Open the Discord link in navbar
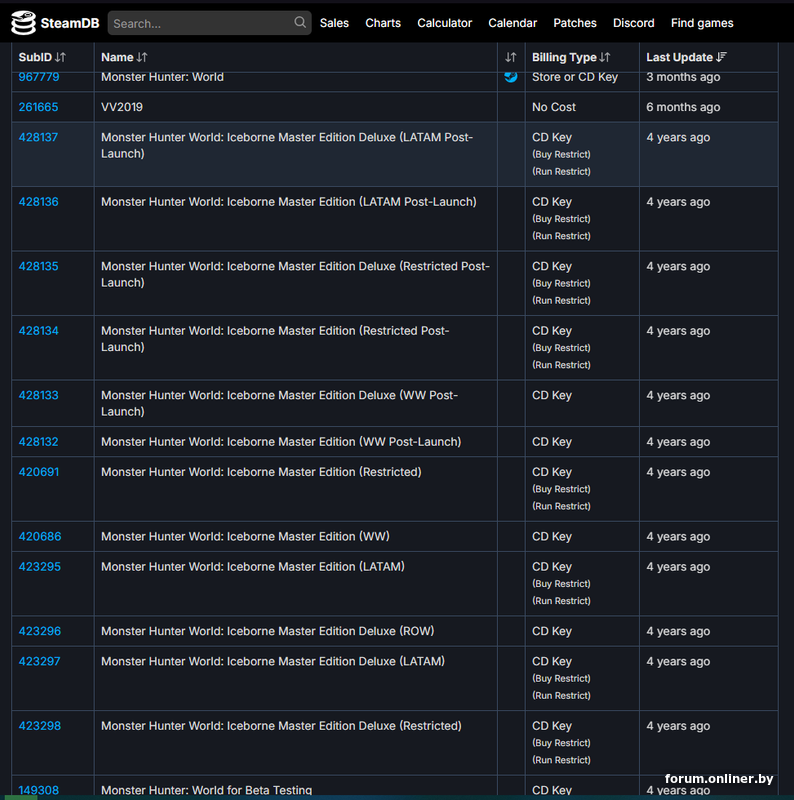Screen dimensions: 794x800 click(x=634, y=23)
